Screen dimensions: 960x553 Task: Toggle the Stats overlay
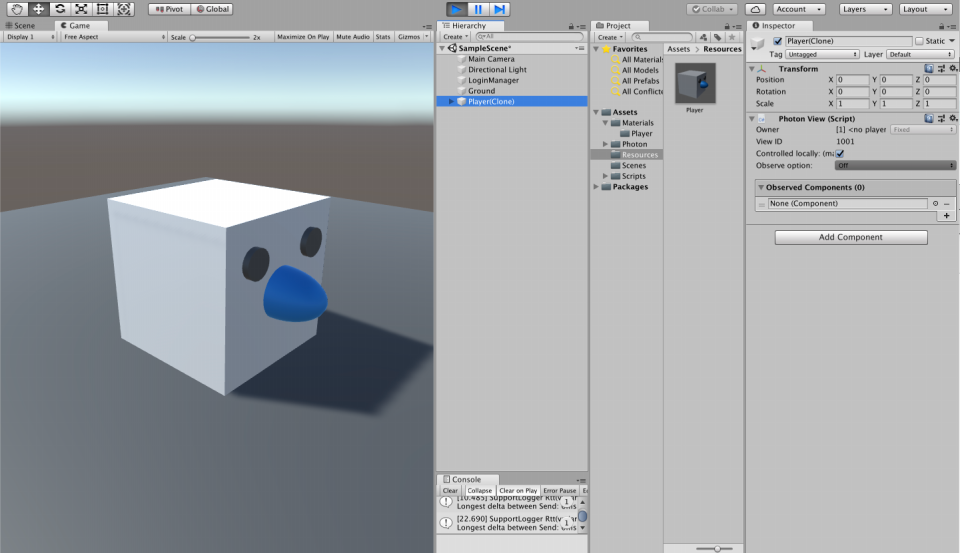click(x=383, y=37)
